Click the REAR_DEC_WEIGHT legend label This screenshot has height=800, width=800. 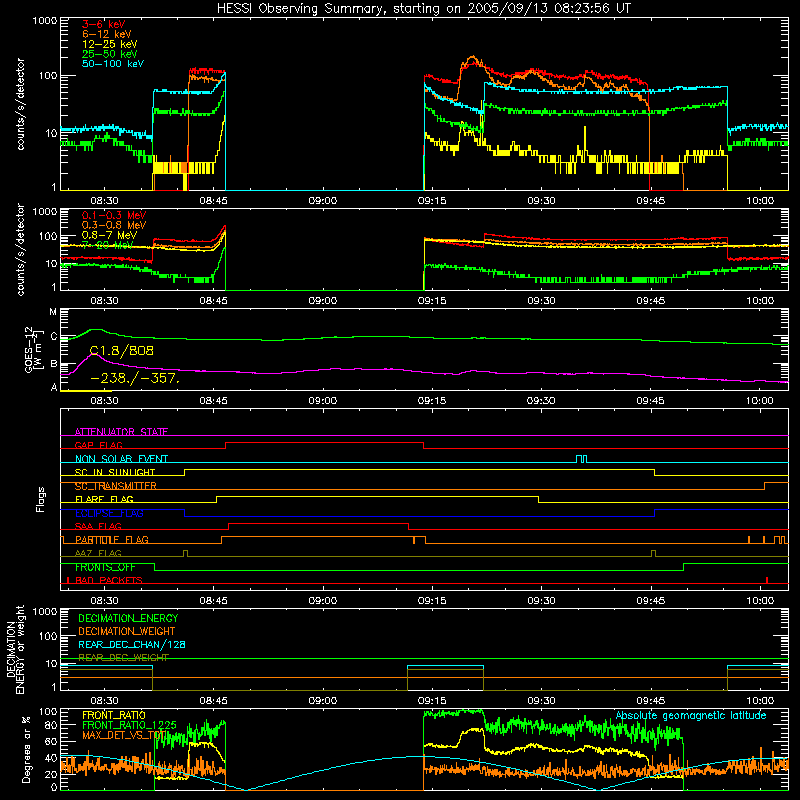pyautogui.click(x=123, y=658)
